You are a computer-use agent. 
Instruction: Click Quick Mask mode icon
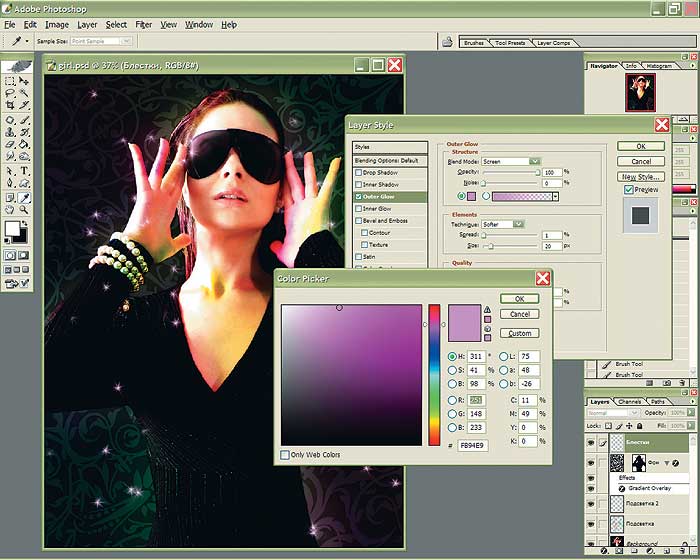click(23, 255)
